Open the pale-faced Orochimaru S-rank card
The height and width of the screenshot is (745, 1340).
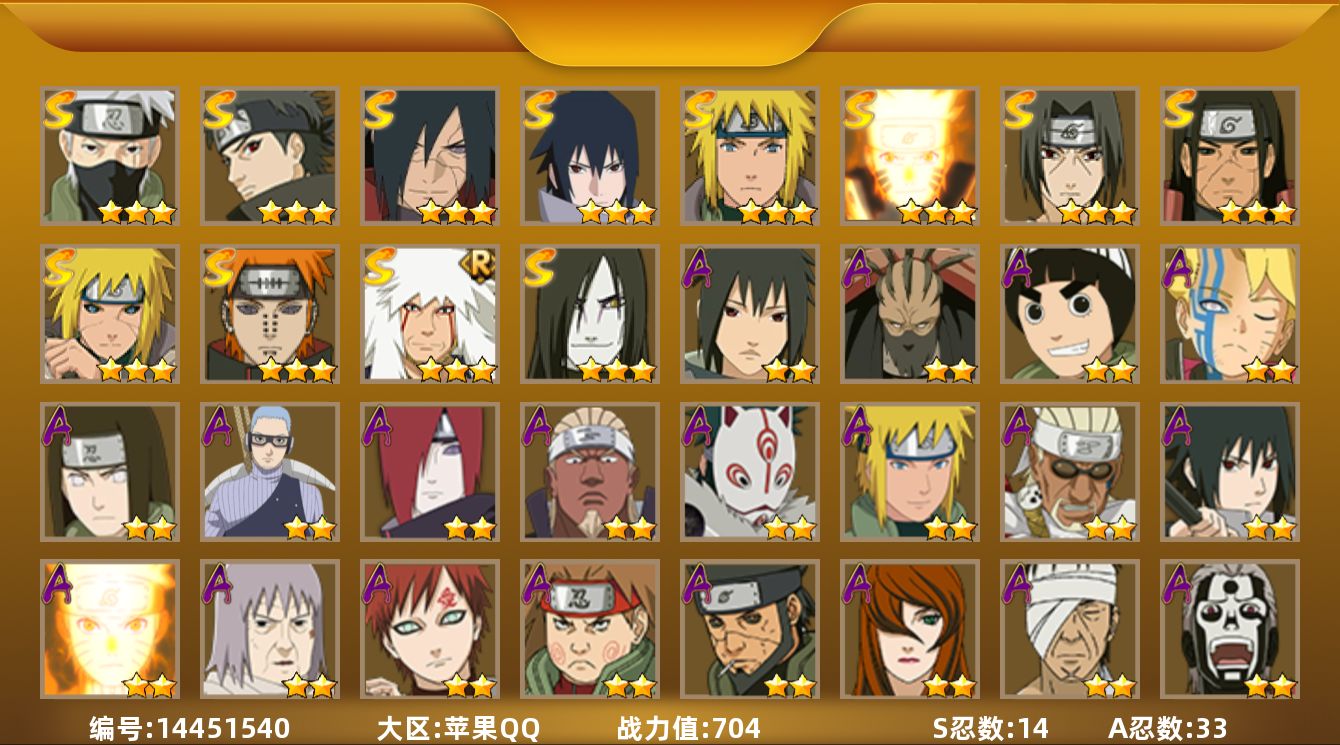tap(590, 314)
